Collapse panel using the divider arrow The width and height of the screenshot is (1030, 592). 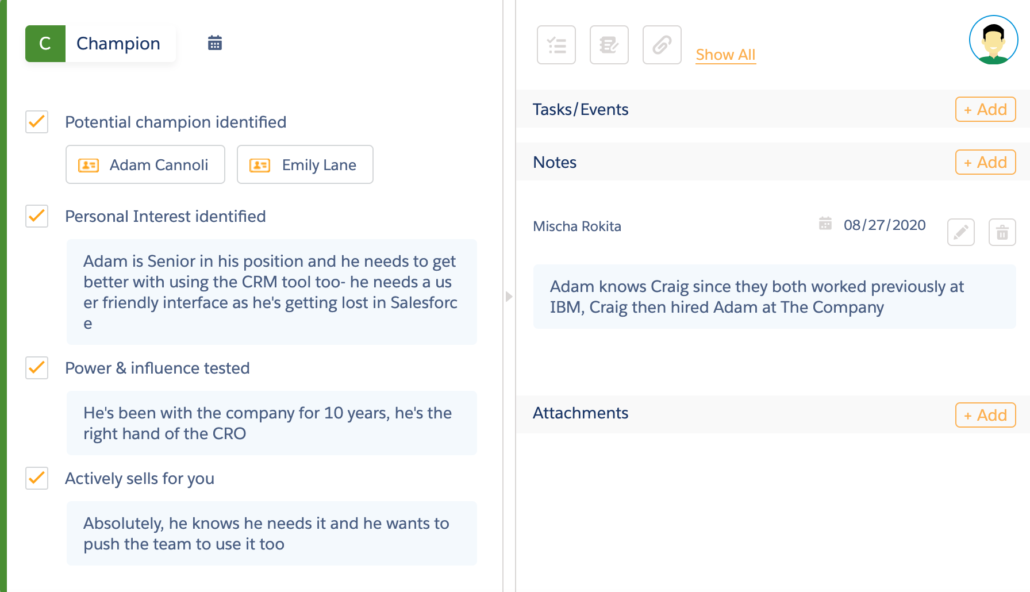pyautogui.click(x=509, y=296)
